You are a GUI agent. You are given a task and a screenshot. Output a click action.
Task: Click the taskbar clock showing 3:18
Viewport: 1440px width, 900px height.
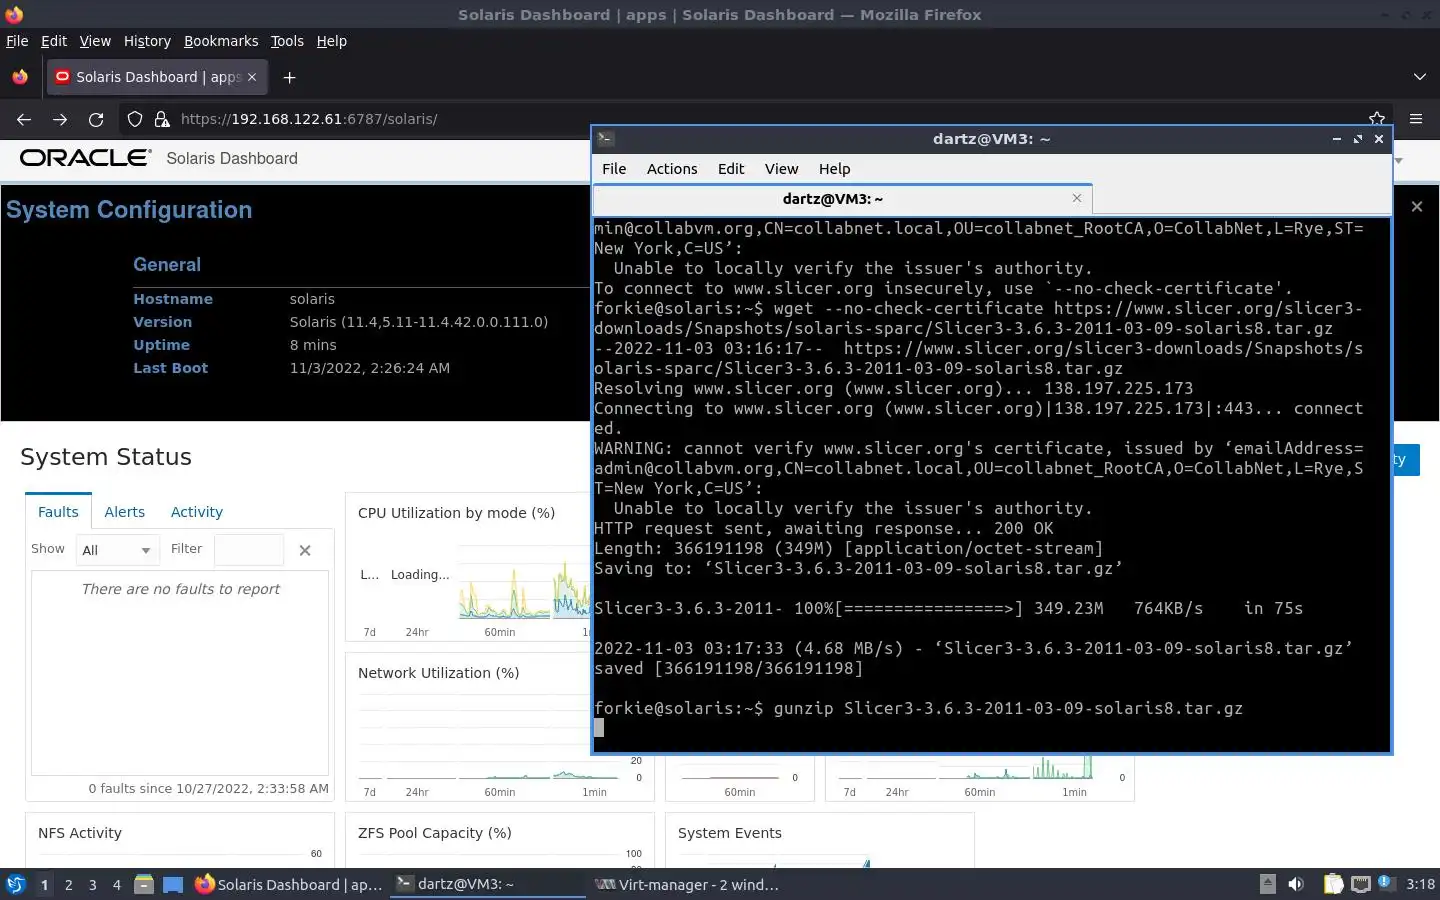coord(1420,884)
